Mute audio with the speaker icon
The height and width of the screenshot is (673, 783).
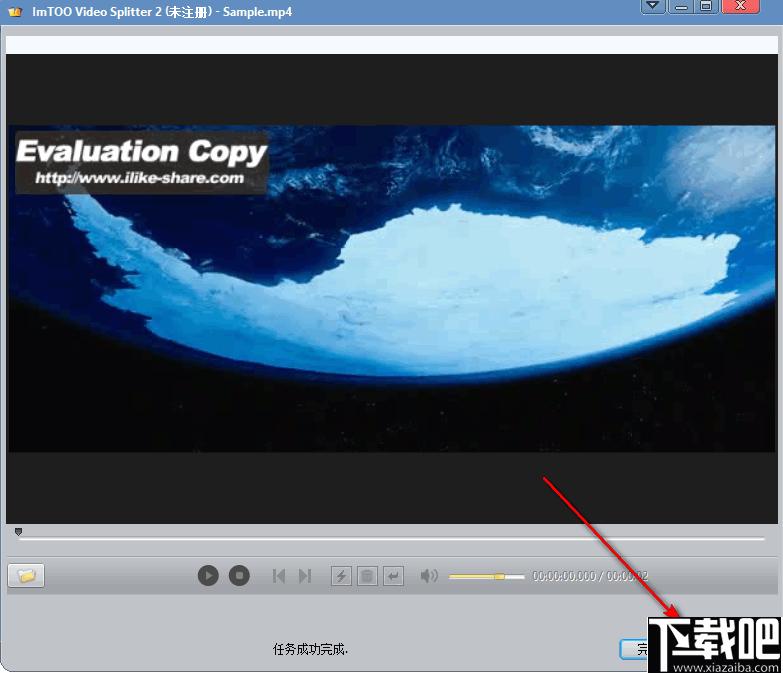pyautogui.click(x=429, y=576)
